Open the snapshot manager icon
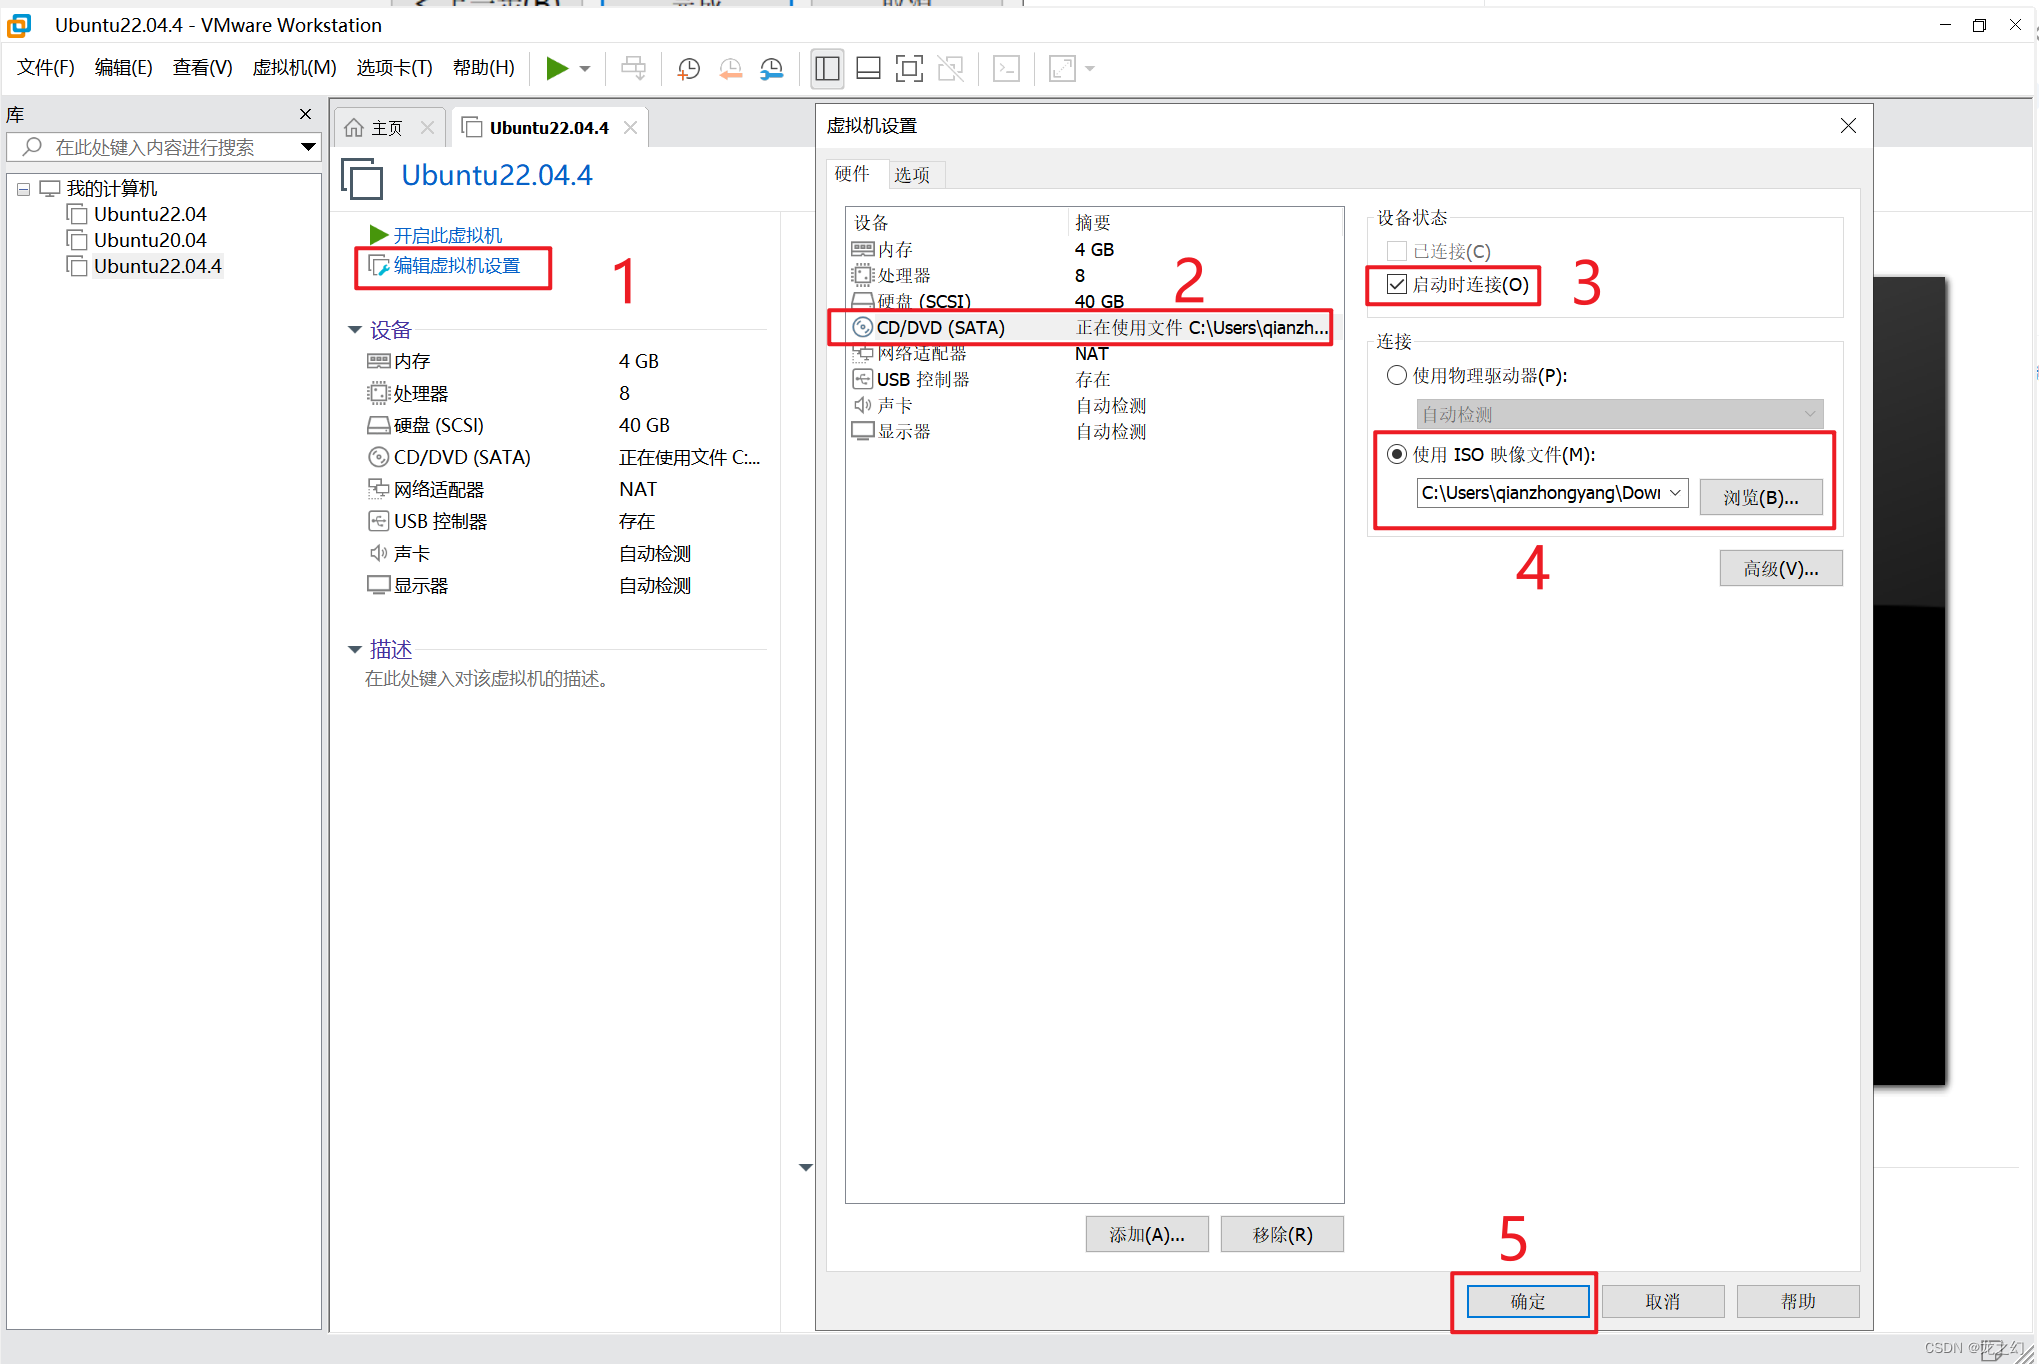 (x=772, y=68)
